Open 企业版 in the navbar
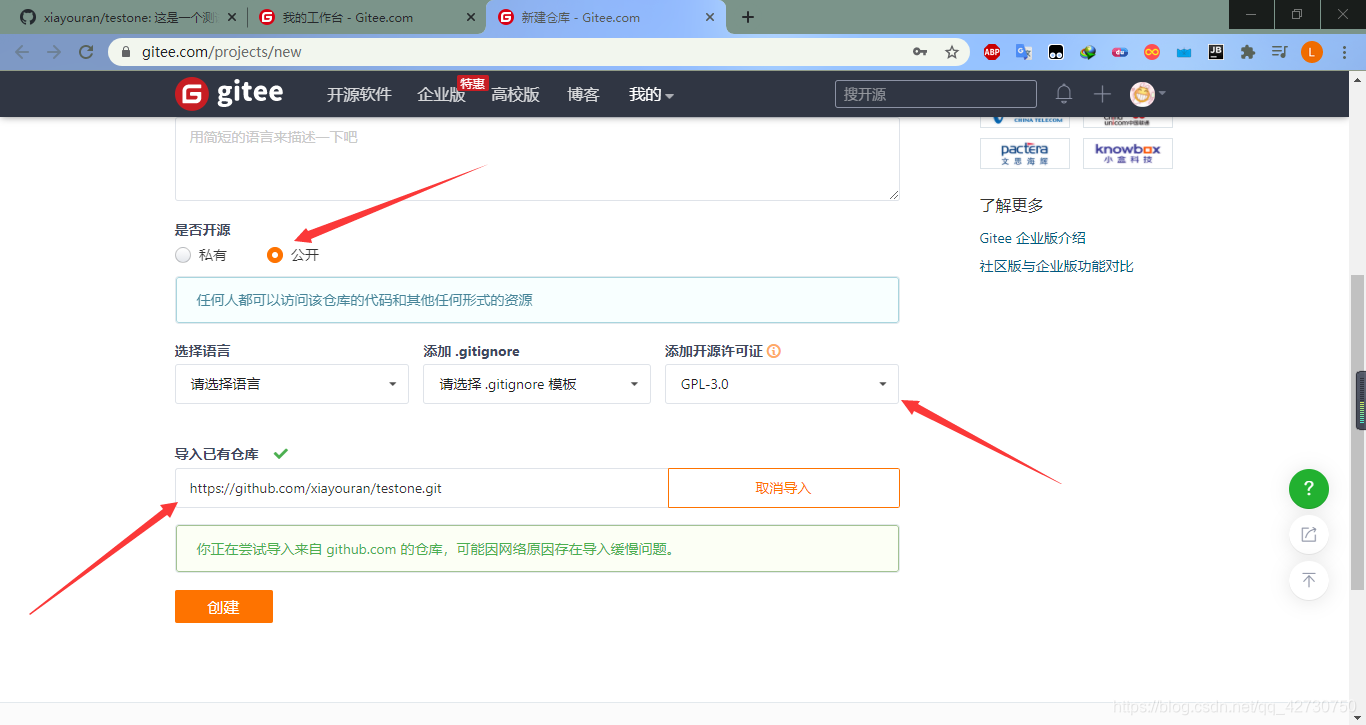 tap(441, 95)
